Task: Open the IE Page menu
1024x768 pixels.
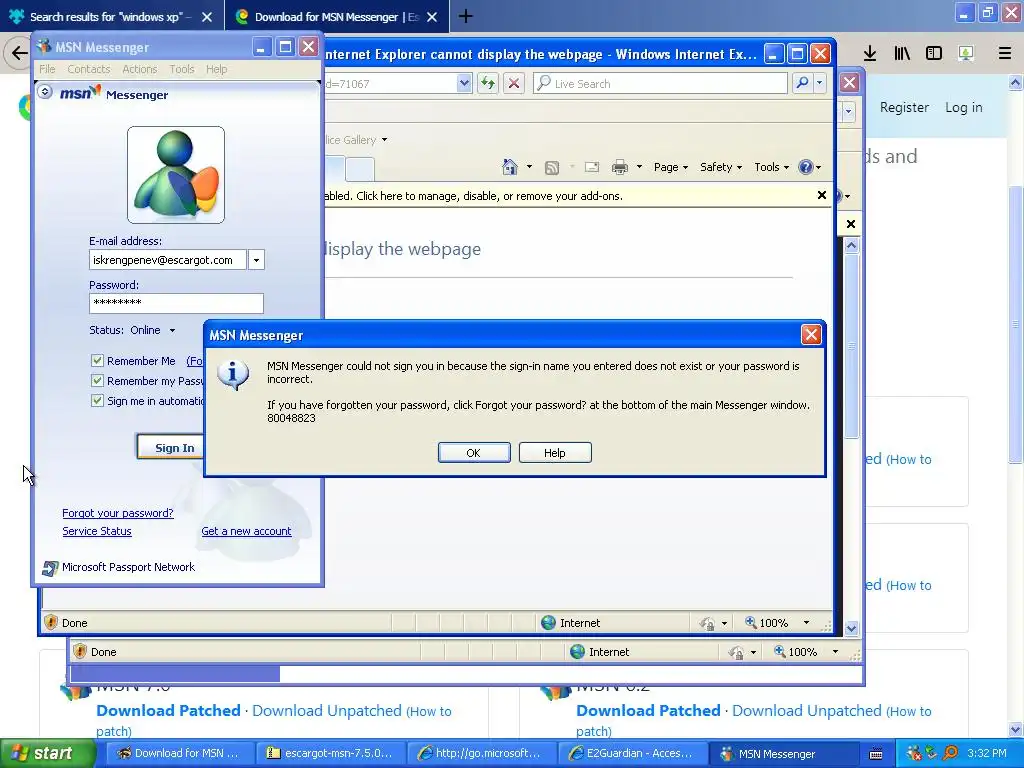Action: 671,167
